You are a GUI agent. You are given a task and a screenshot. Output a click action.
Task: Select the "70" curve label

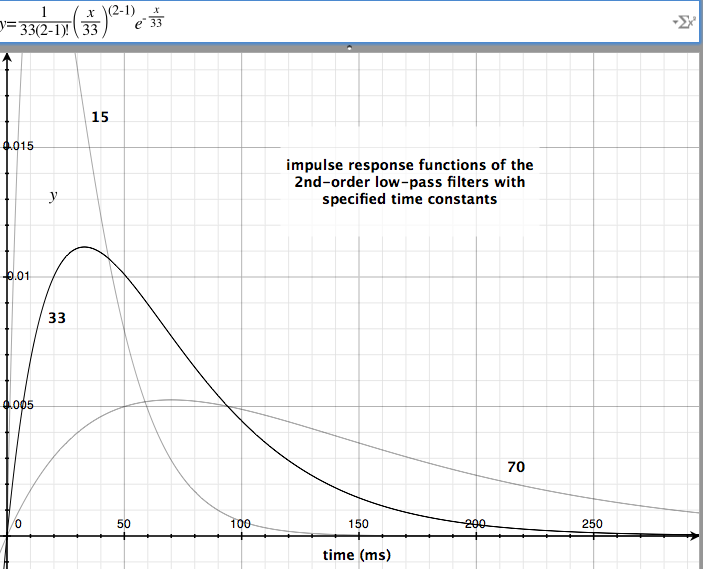click(x=516, y=466)
